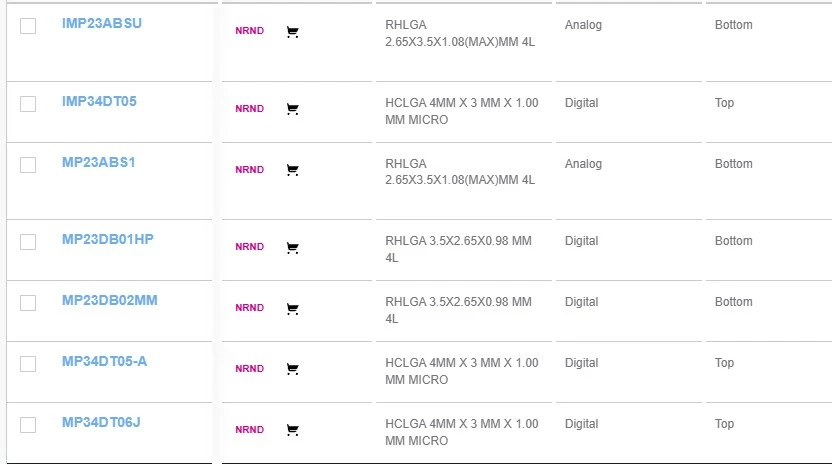Click the cart icon for MP34DT05-A
832x464 pixels.
(x=292, y=369)
